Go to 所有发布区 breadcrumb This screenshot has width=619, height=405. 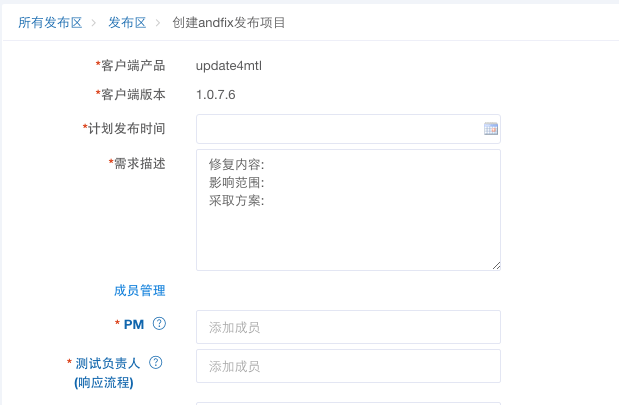pyautogui.click(x=50, y=22)
